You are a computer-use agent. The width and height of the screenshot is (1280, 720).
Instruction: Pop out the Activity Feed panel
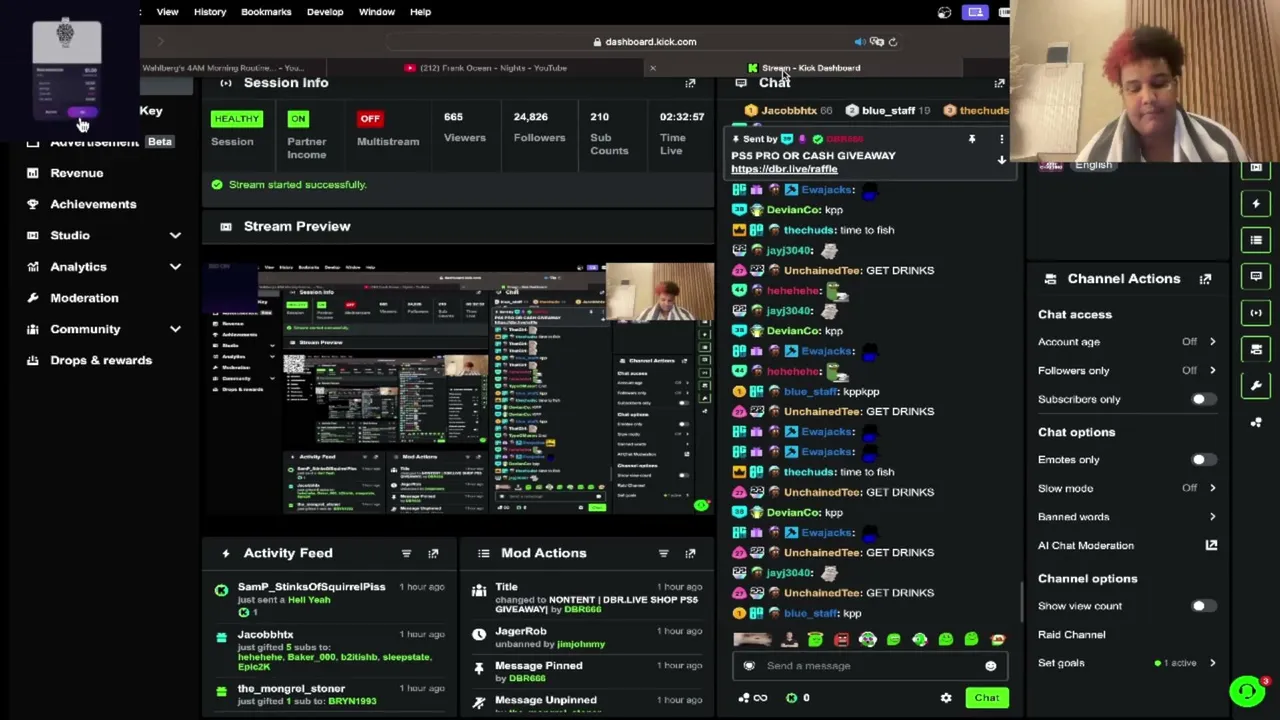433,553
